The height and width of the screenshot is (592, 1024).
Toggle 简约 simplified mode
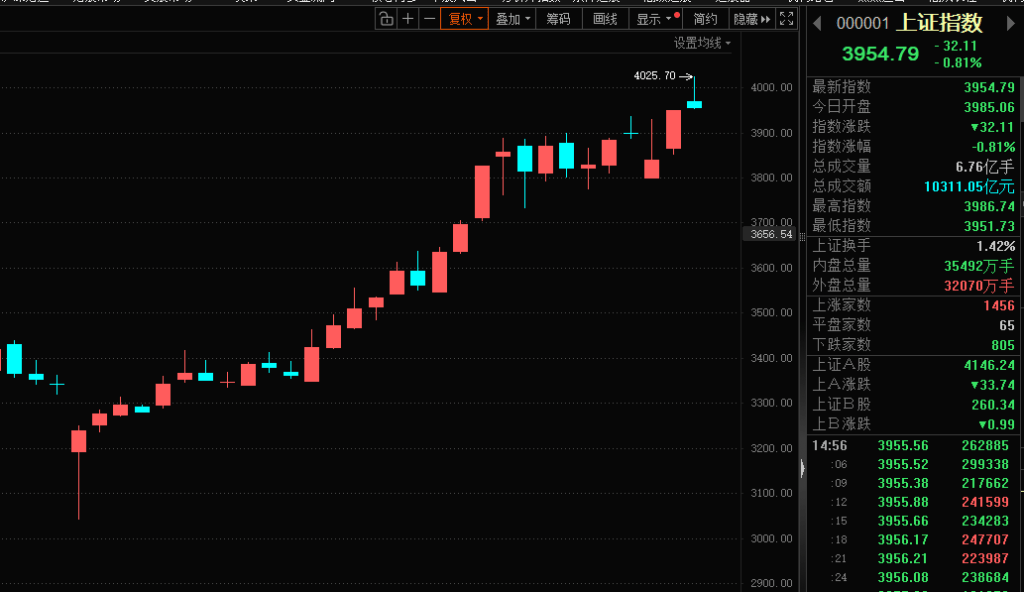point(705,19)
